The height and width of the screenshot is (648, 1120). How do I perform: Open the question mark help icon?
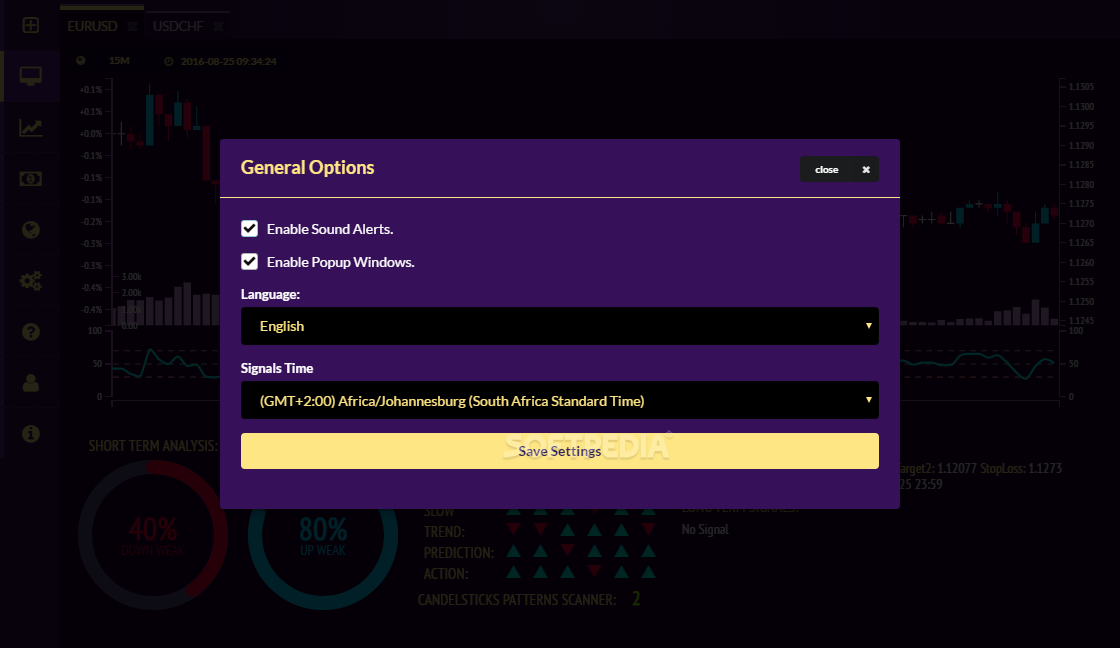[31, 332]
